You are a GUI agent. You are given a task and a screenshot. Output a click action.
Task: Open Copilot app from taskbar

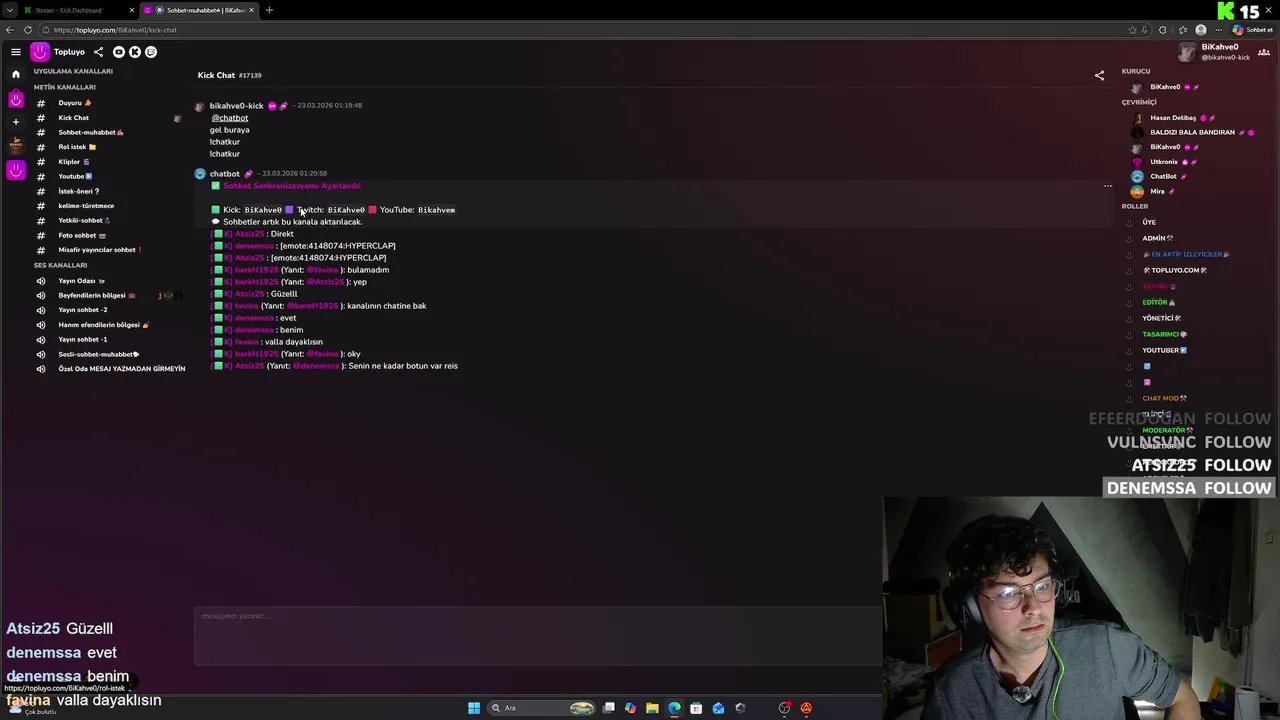[x=630, y=708]
